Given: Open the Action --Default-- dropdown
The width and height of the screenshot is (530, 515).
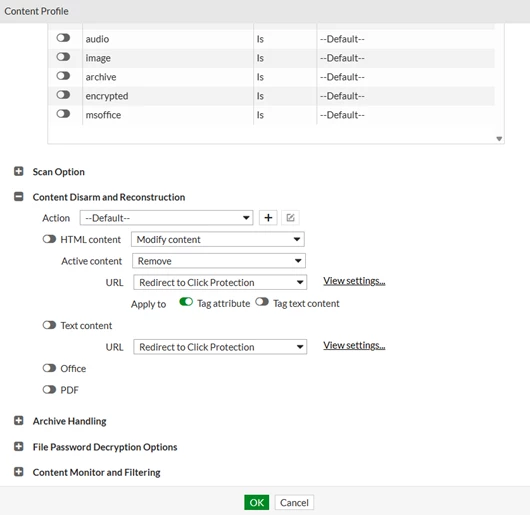Looking at the screenshot, I should [x=166, y=218].
